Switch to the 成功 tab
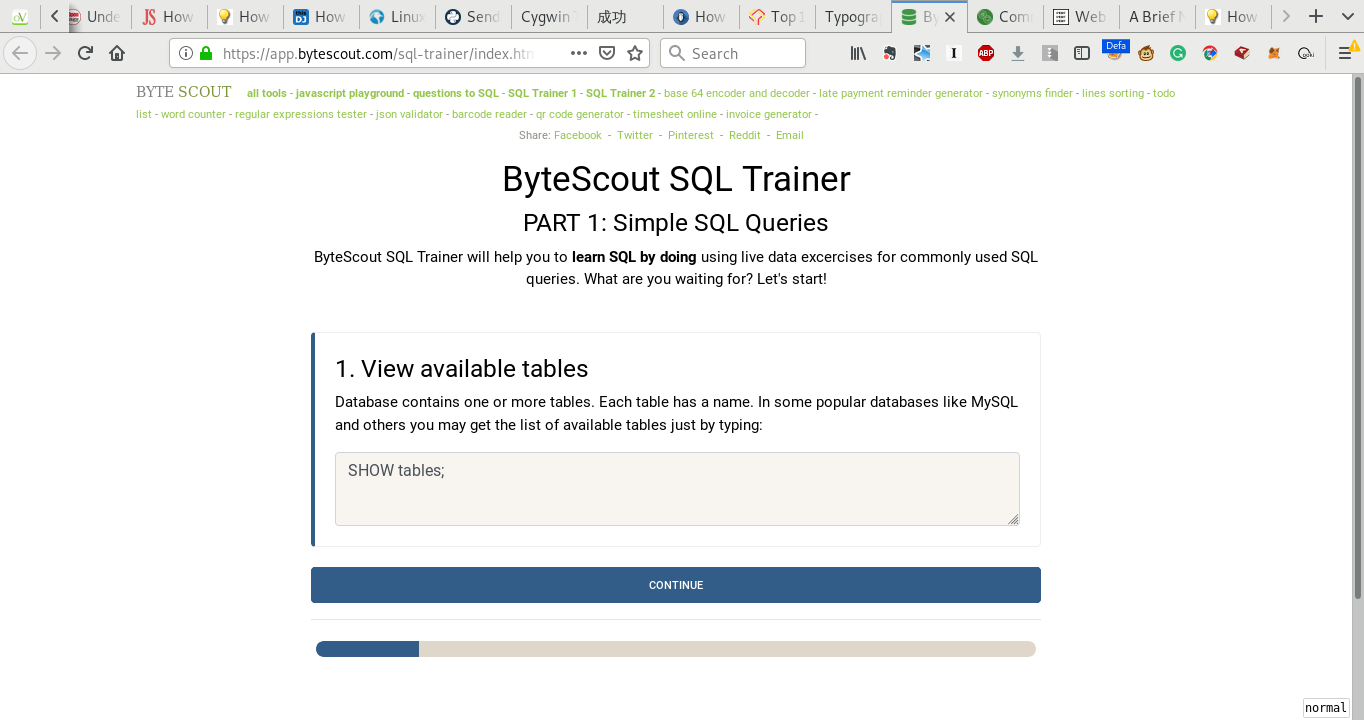This screenshot has width=1364, height=720. click(x=623, y=16)
